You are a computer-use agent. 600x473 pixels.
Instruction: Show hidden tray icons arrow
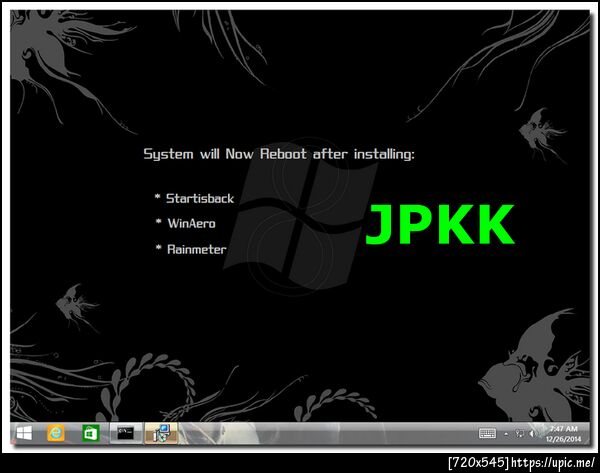pos(506,434)
